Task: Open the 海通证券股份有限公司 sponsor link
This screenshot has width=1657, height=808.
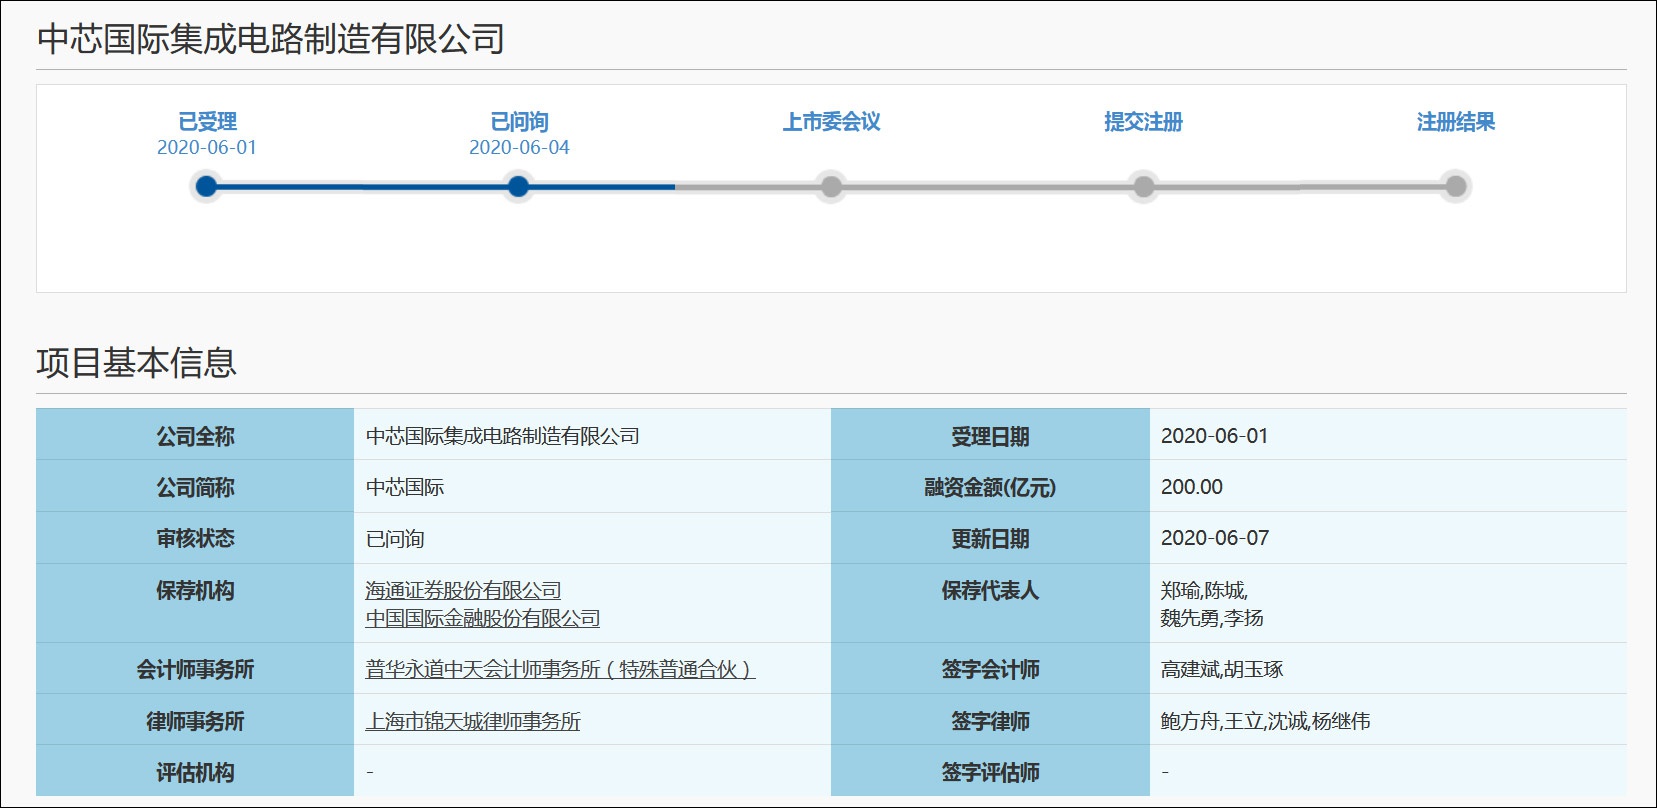Action: coord(463,591)
